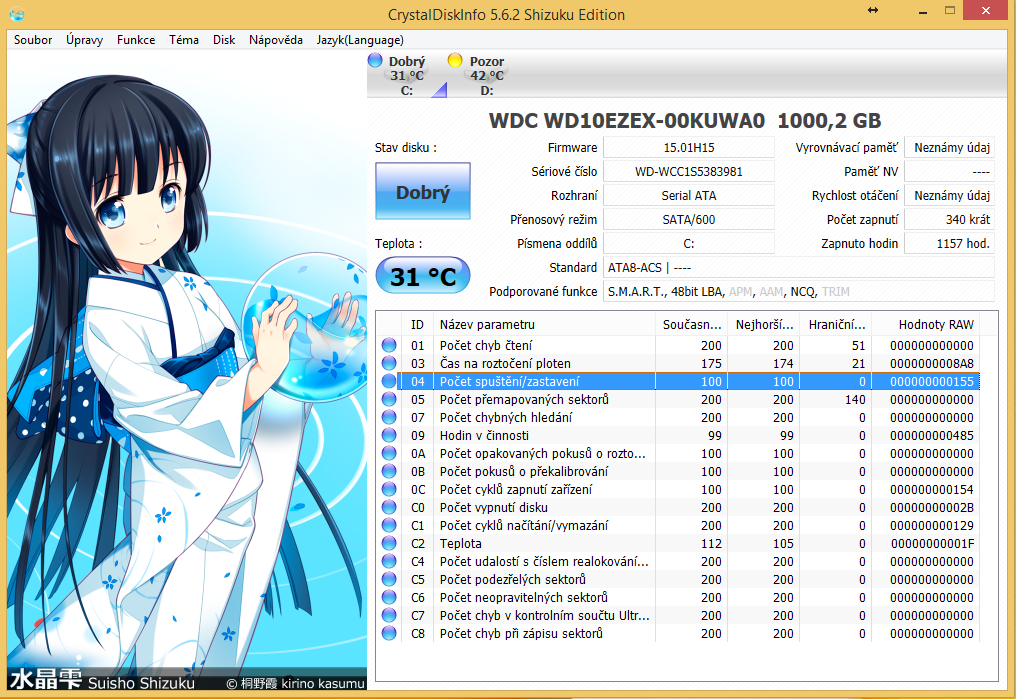
Task: Click status icon for attribute row C7
Action: (389, 615)
